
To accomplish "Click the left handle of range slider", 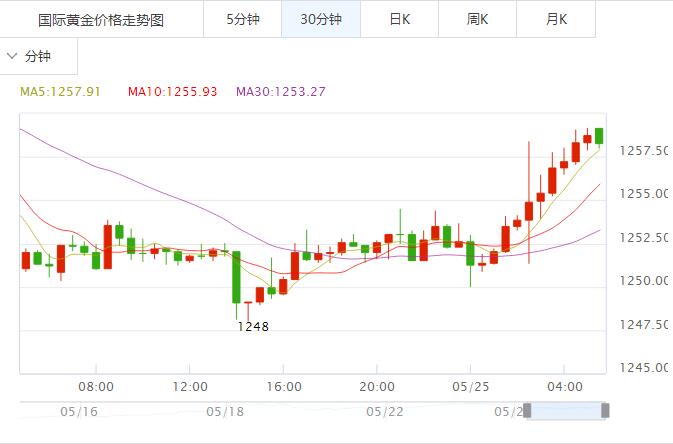I will [527, 410].
